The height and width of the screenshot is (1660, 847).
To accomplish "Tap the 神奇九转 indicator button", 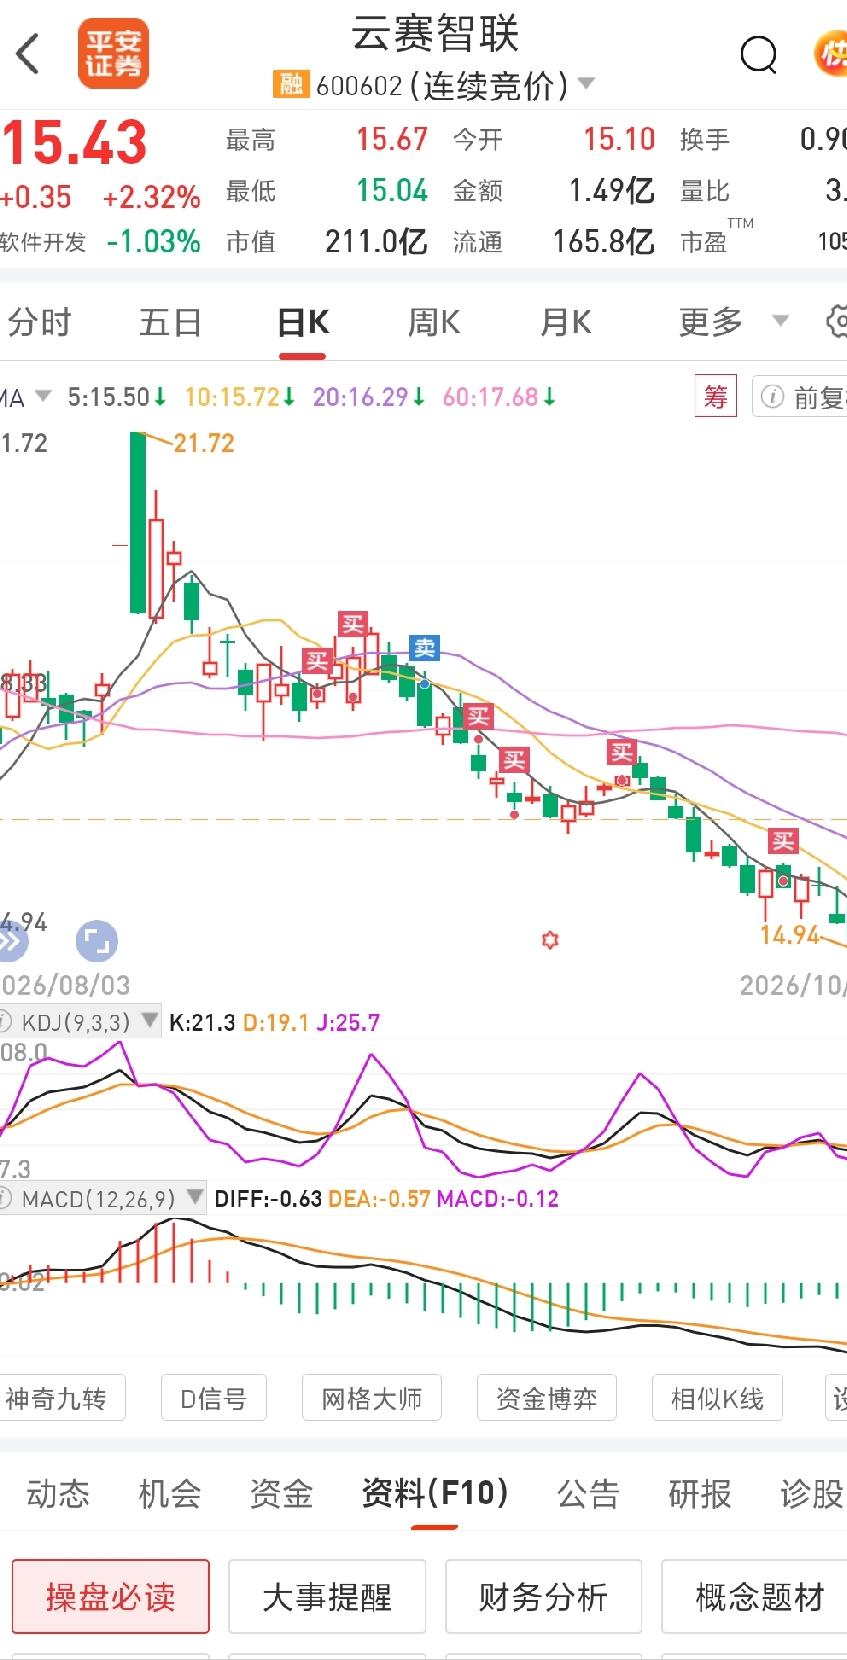I will (60, 1398).
